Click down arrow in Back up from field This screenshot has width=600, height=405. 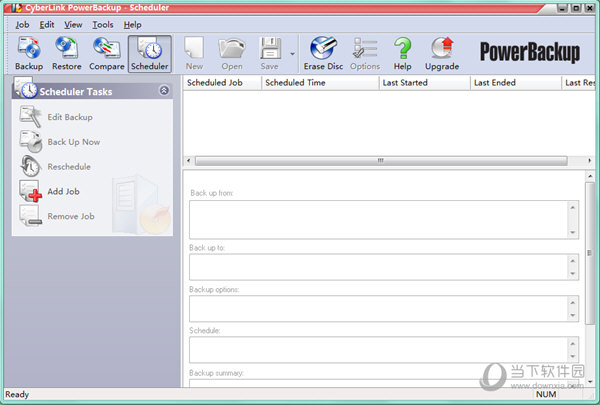572,232
